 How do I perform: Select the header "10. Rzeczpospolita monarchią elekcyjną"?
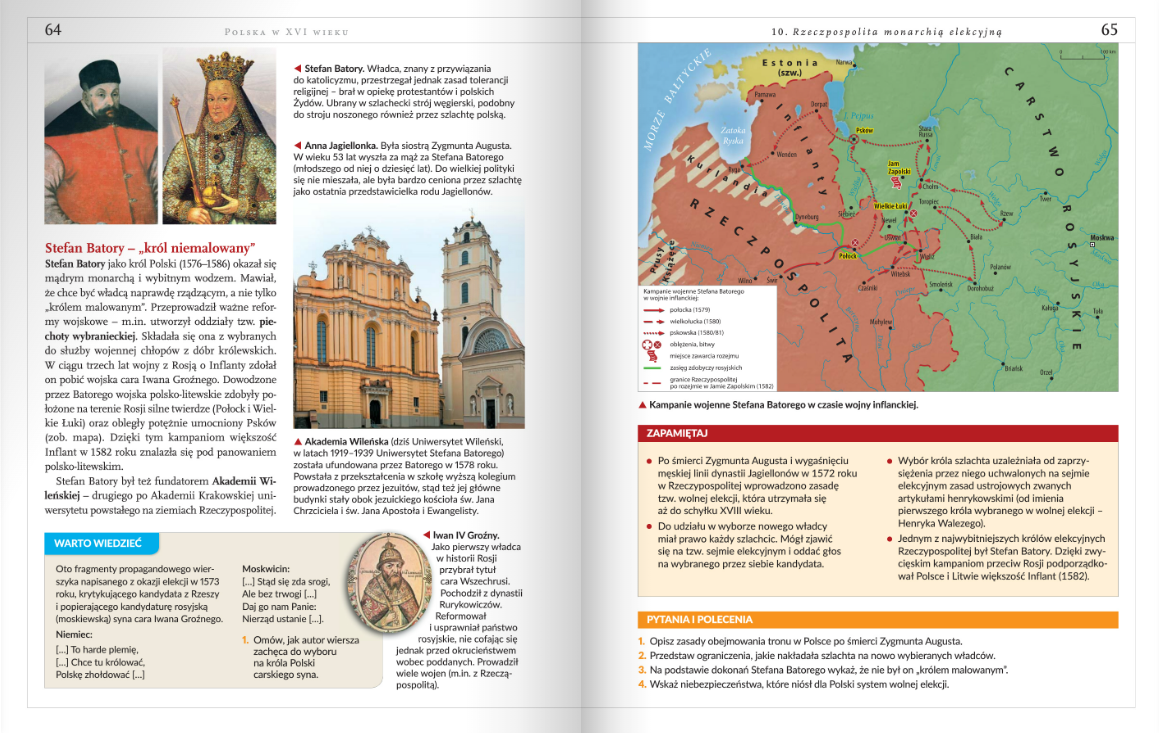[x=886, y=32]
